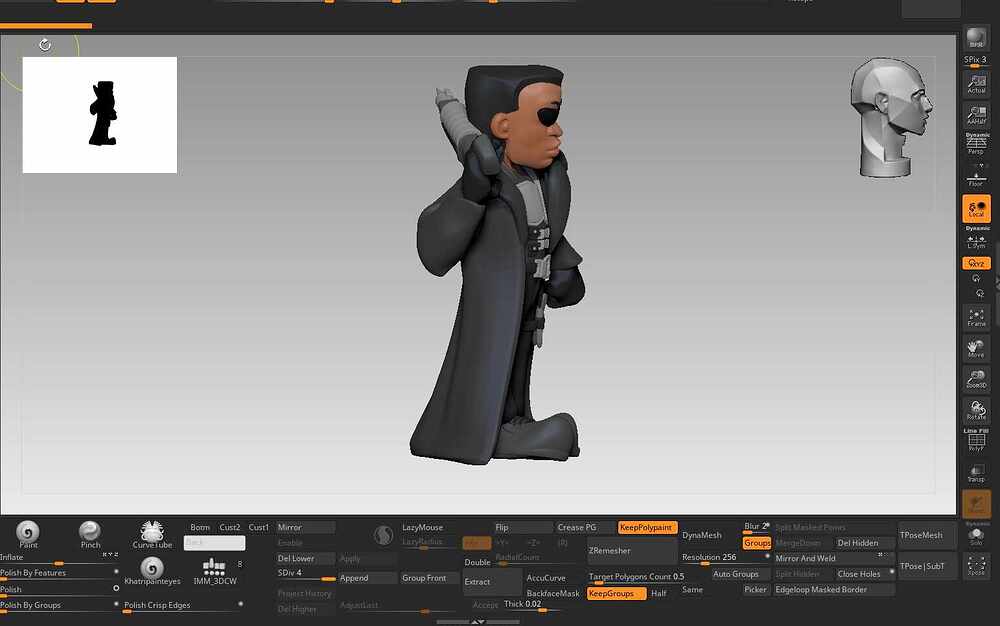Select the IMM_3DCW brush icon

[214, 571]
